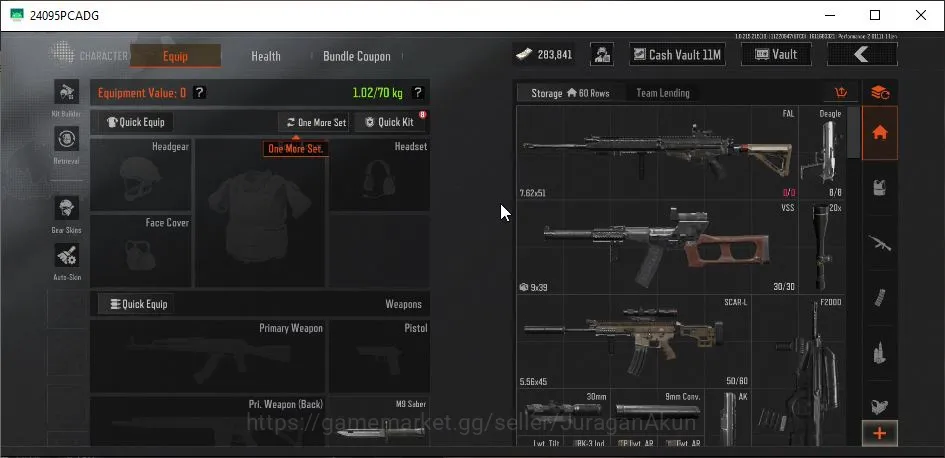Image resolution: width=945 pixels, height=458 pixels.
Task: Click the empty Pistol slot
Action: [x=379, y=356]
